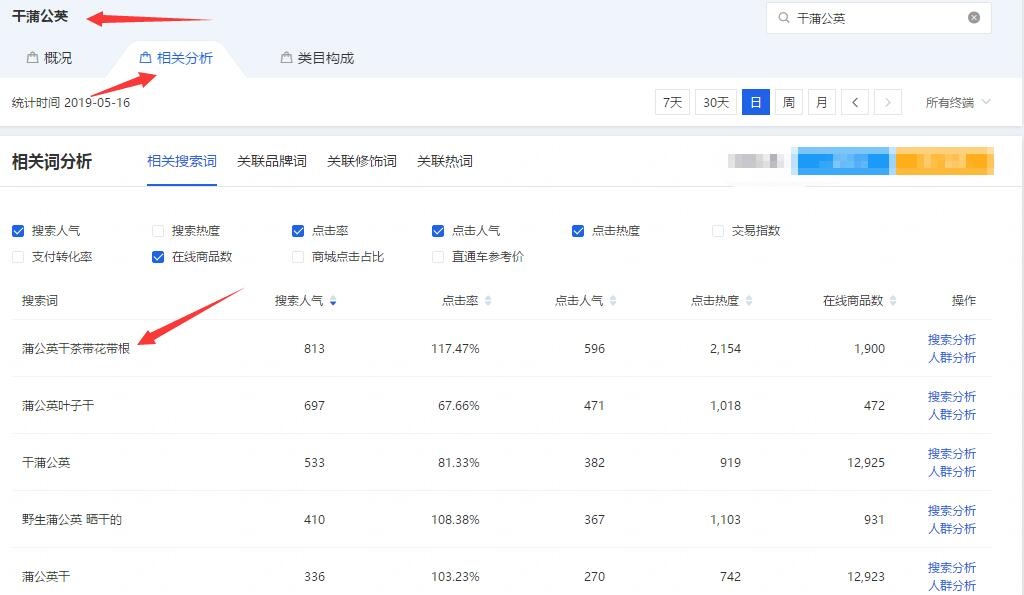Uncheck the 点击热度 checkbox

click(x=578, y=231)
